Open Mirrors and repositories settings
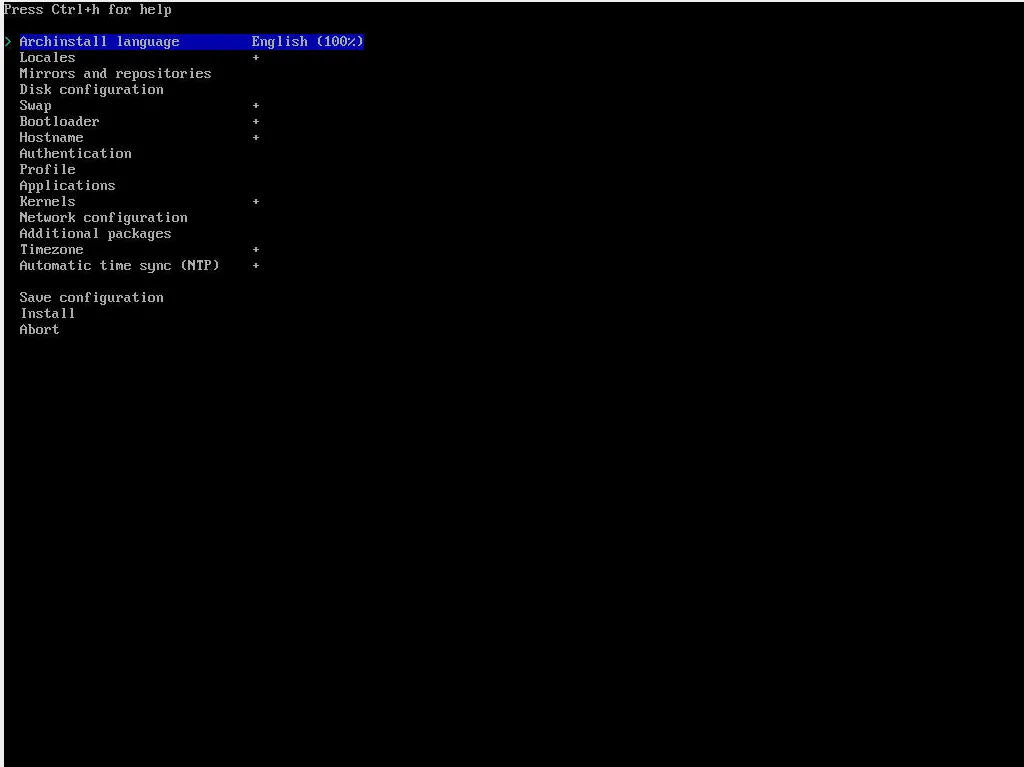The image size is (1024, 767). [115, 74]
